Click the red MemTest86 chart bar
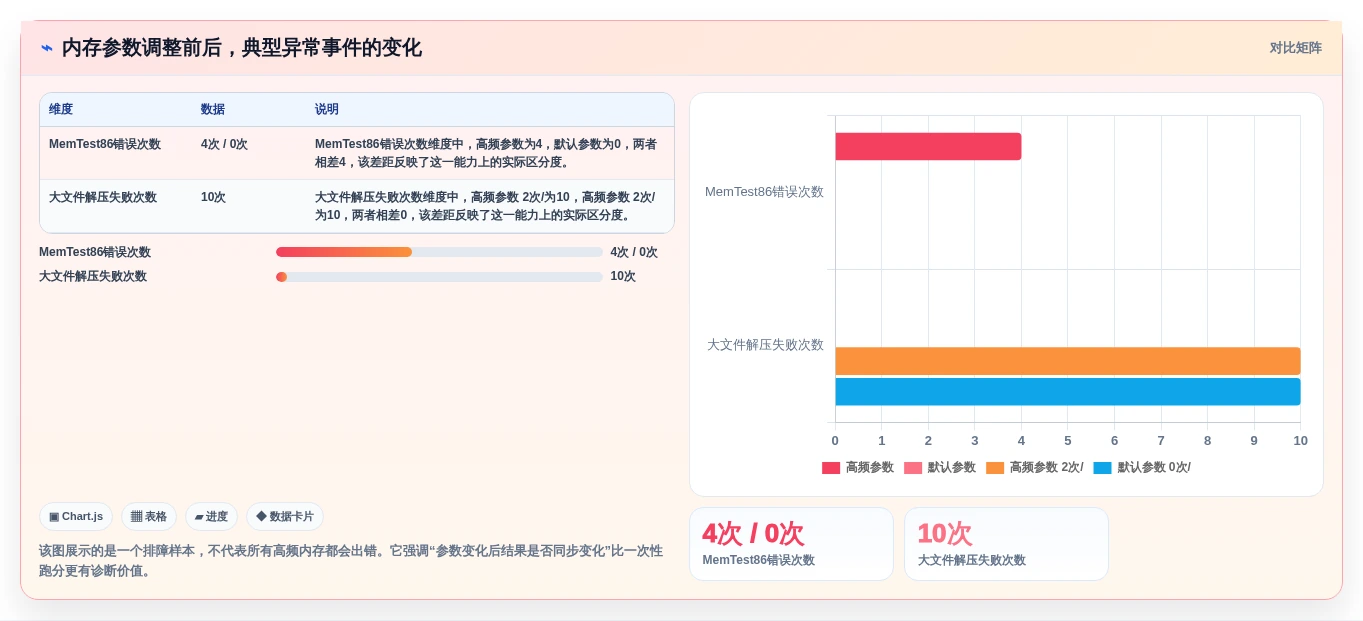Screen dimensions: 1363x621 pyautogui.click(x=928, y=146)
